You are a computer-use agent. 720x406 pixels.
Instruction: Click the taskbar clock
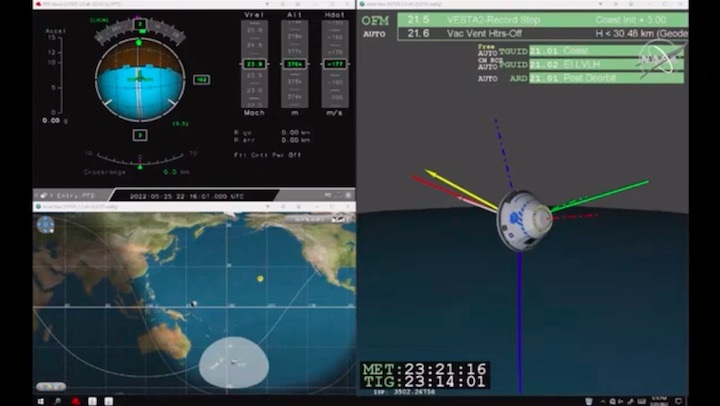(659, 401)
